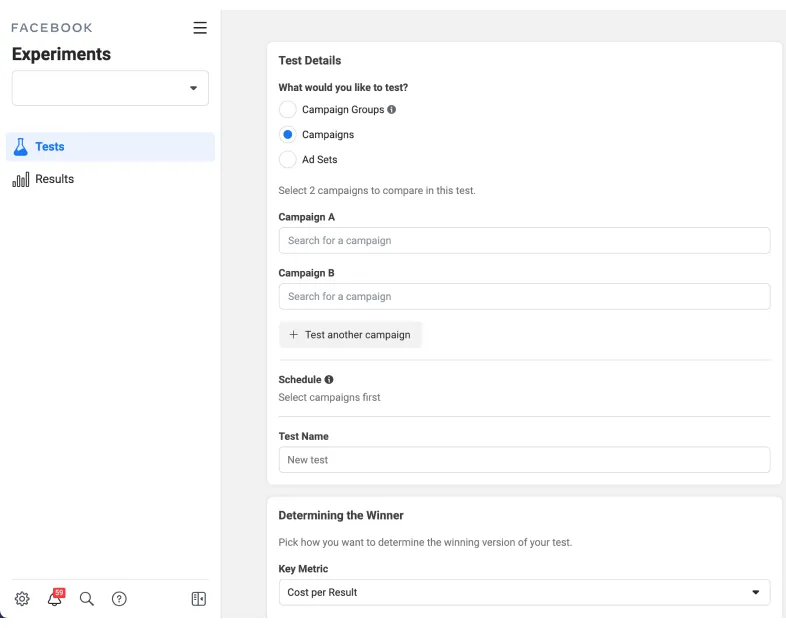Open the help question mark icon
This screenshot has width=786, height=628.
coord(119,599)
